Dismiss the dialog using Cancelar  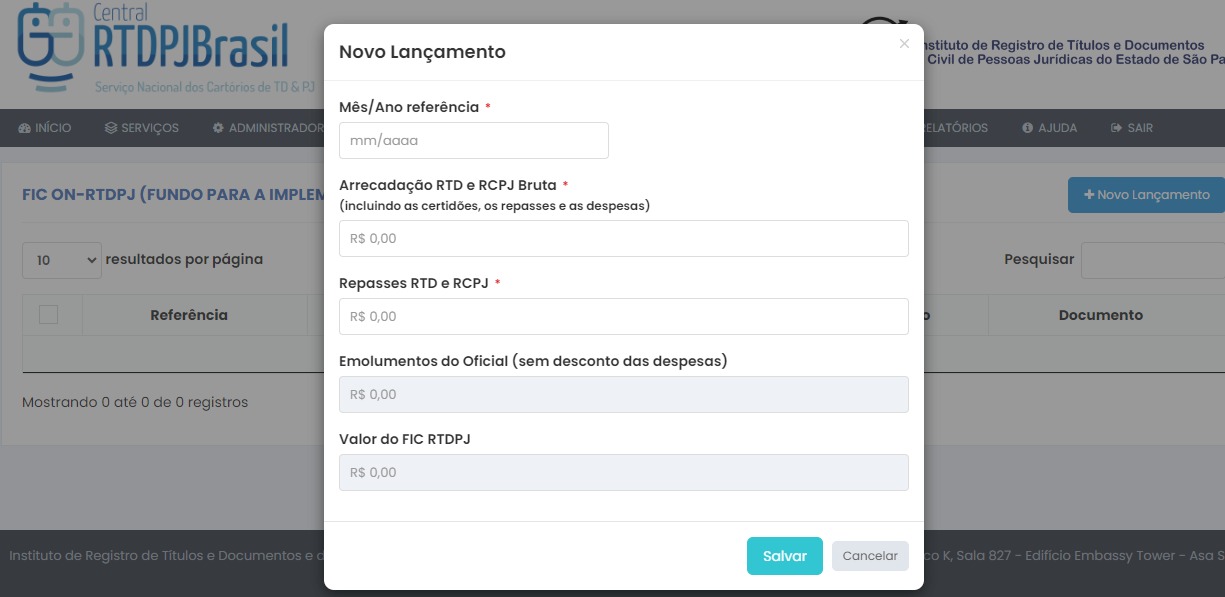[870, 556]
